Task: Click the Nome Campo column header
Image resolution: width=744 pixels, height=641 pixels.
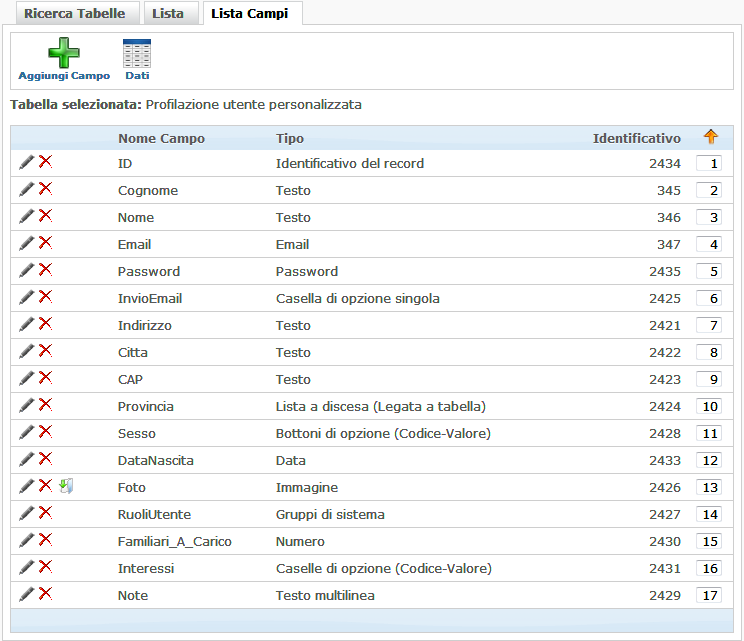Action: coord(161,139)
